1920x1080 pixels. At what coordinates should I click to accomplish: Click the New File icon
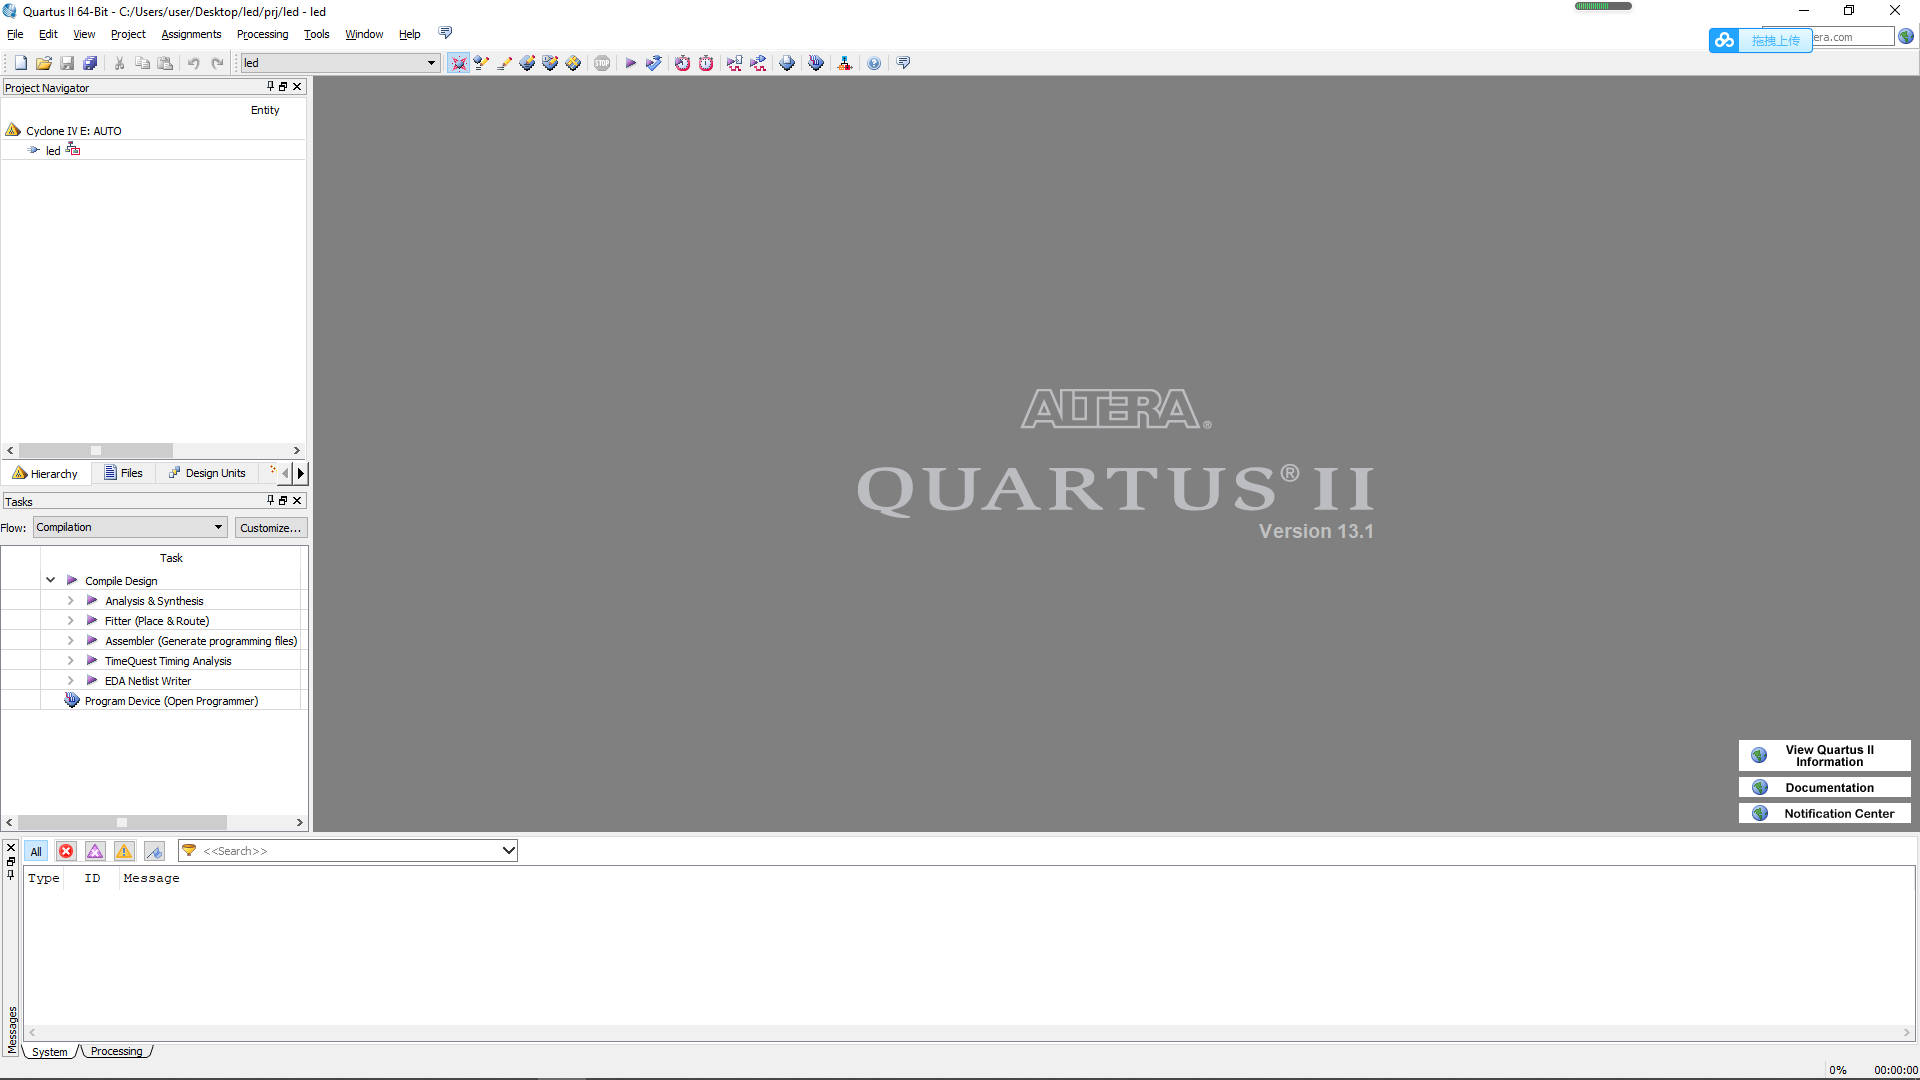[x=20, y=63]
